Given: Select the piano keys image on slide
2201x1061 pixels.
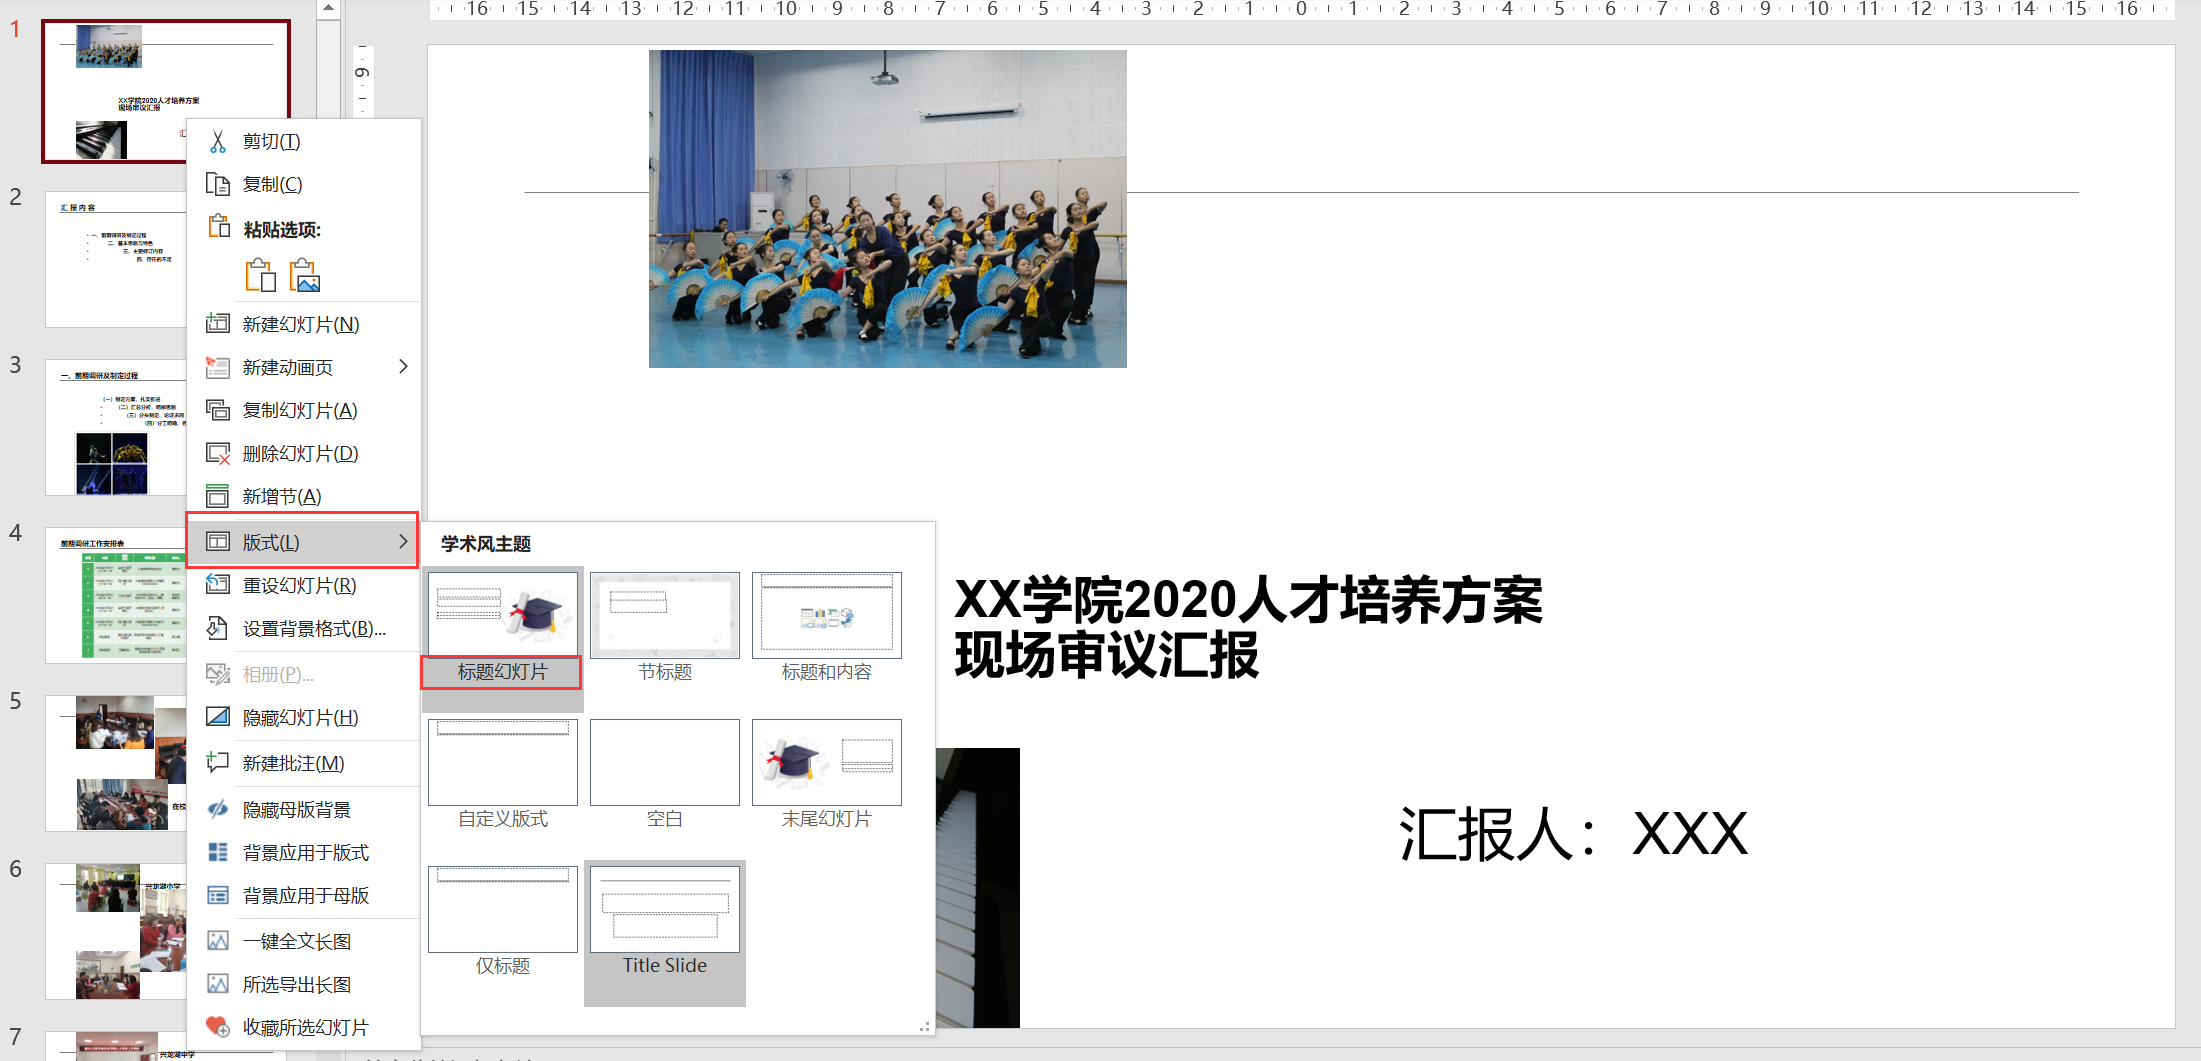Looking at the screenshot, I should point(978,887).
